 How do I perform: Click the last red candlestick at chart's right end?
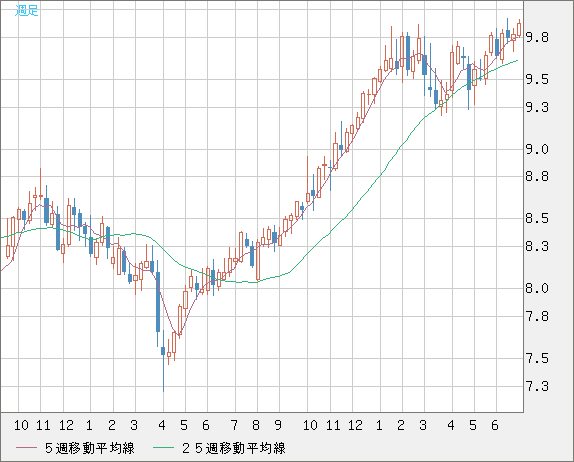point(519,29)
